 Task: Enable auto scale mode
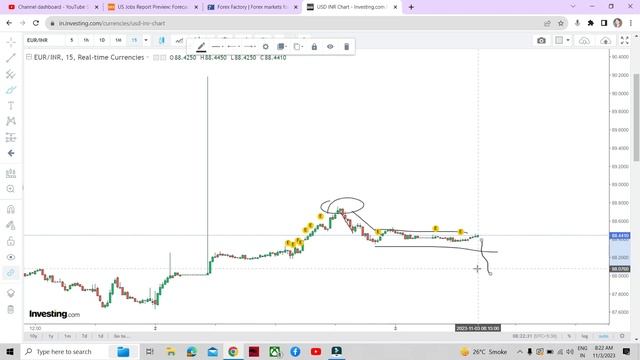click(x=603, y=336)
